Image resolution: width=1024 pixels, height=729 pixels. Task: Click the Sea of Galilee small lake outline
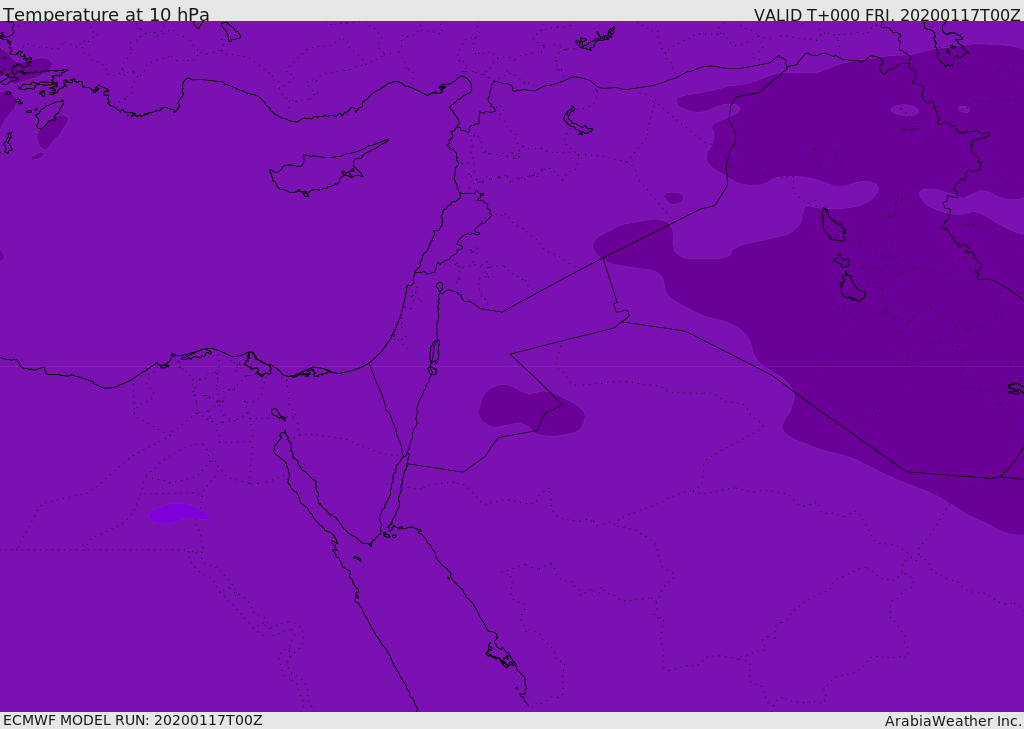(x=439, y=287)
